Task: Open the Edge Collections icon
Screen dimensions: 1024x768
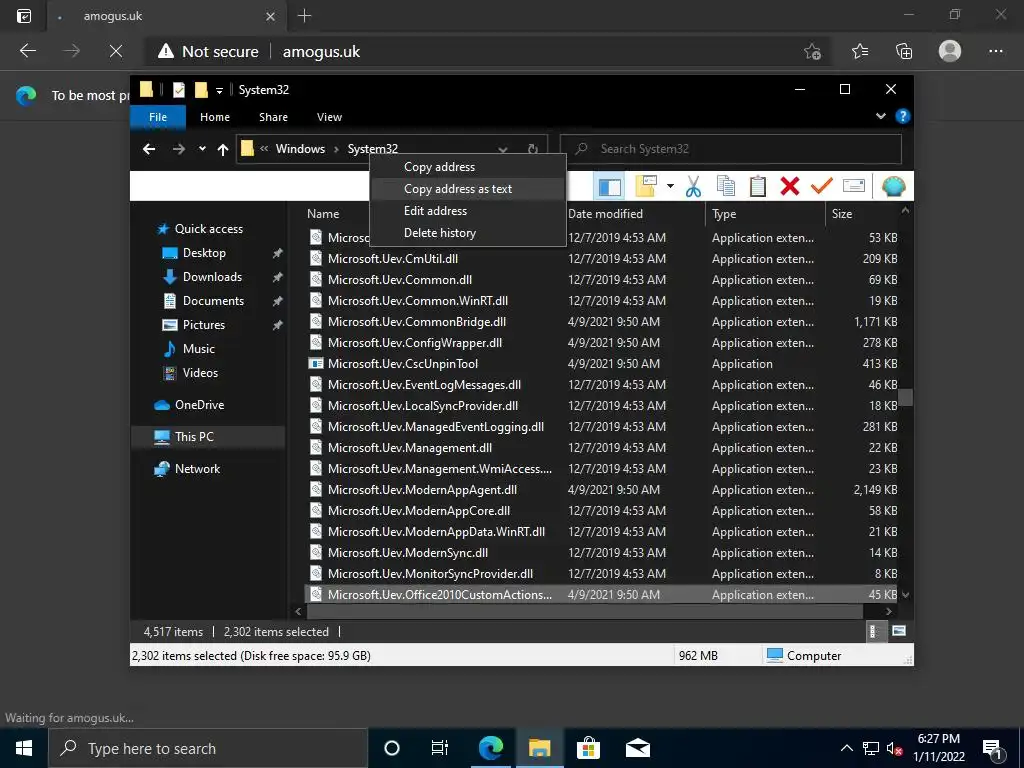Action: tap(904, 51)
